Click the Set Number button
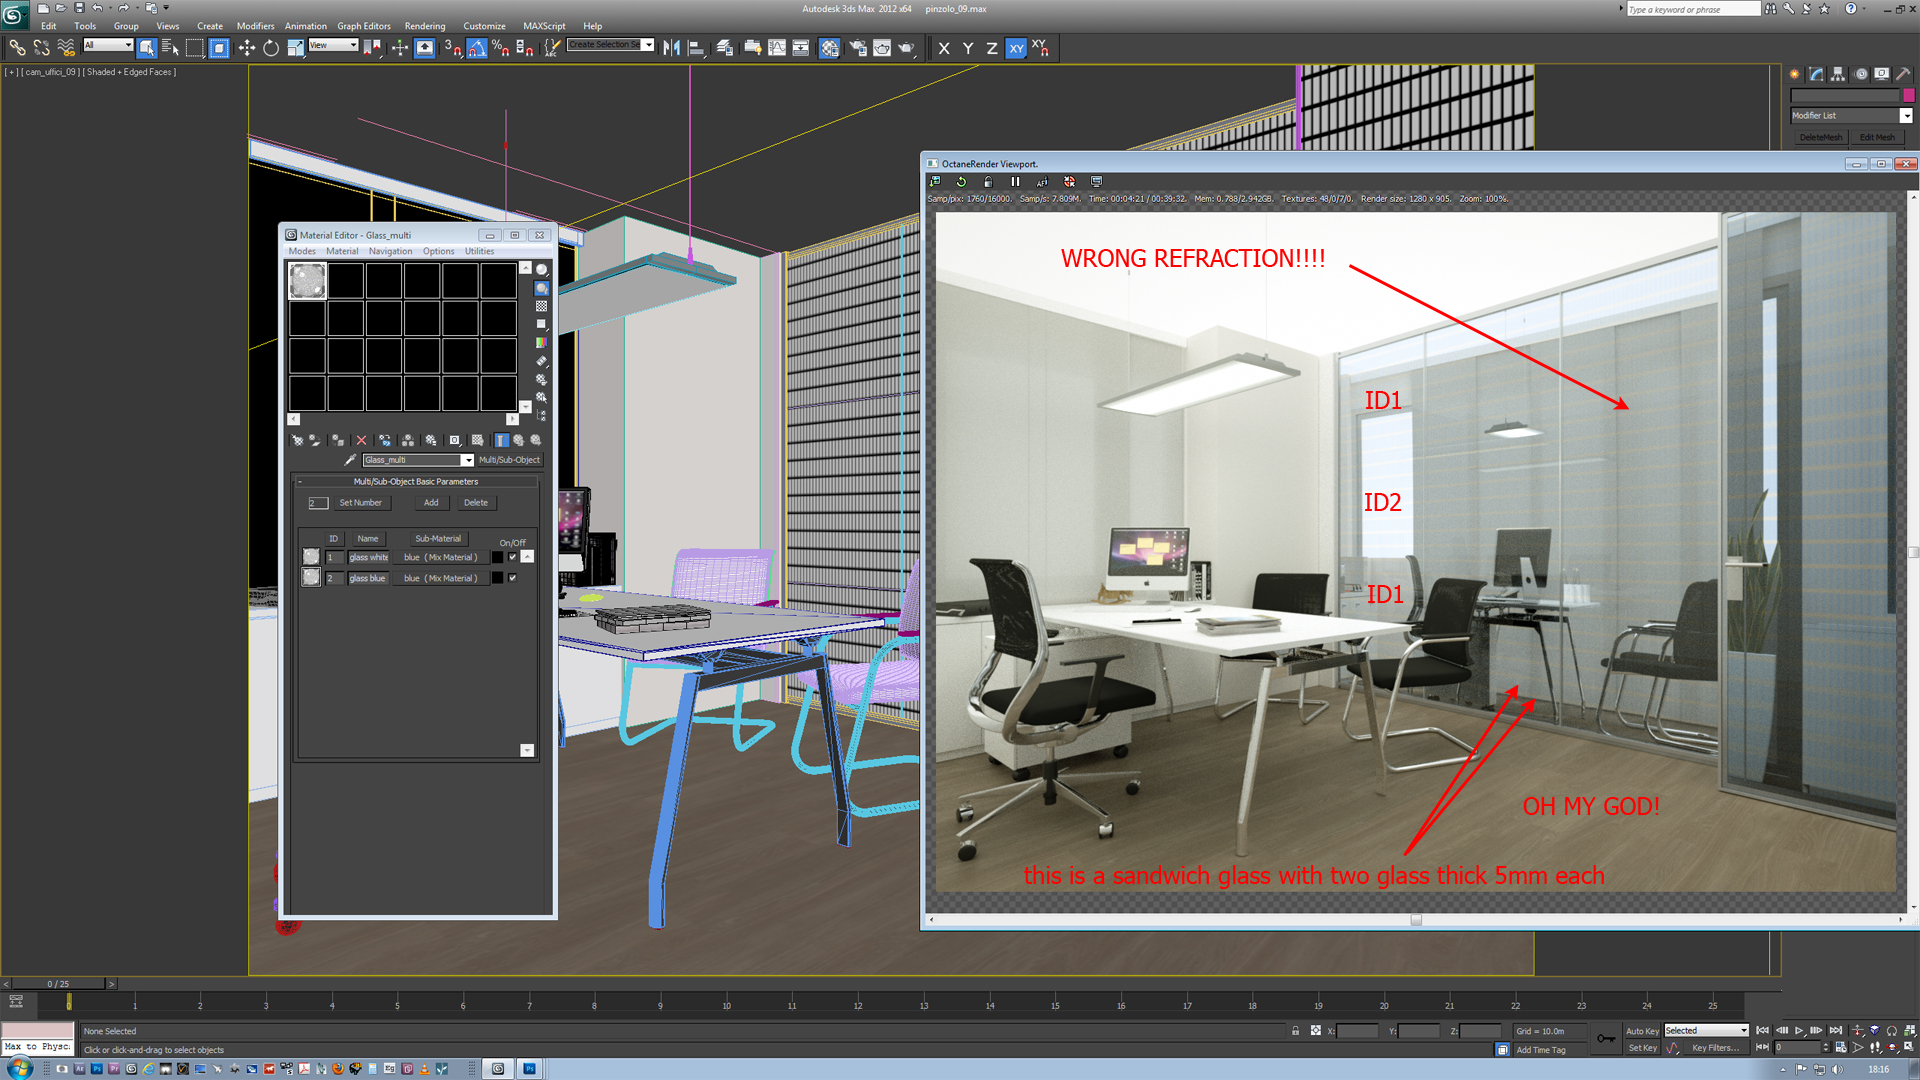The height and width of the screenshot is (1080, 1920). 360,503
